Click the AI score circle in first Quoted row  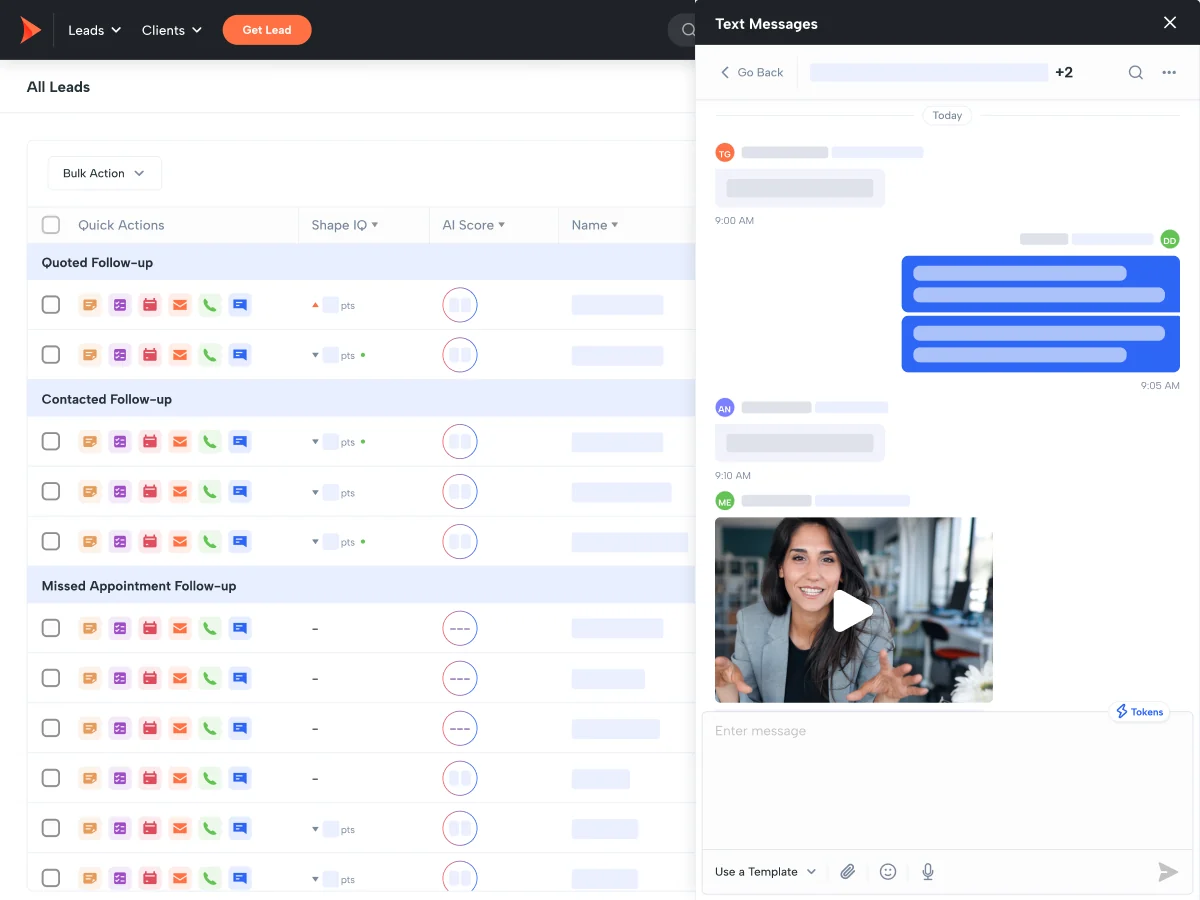pyautogui.click(x=460, y=305)
